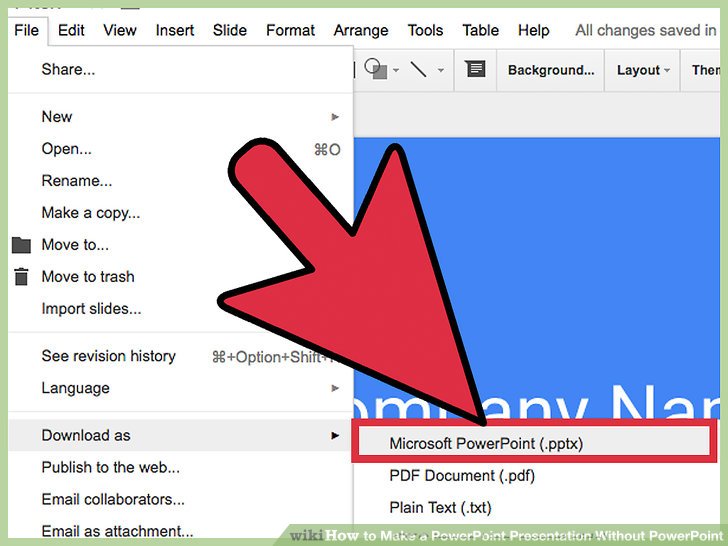Click the All changes saved status text
Screen dimensions: 728x546
pyautogui.click(x=646, y=31)
